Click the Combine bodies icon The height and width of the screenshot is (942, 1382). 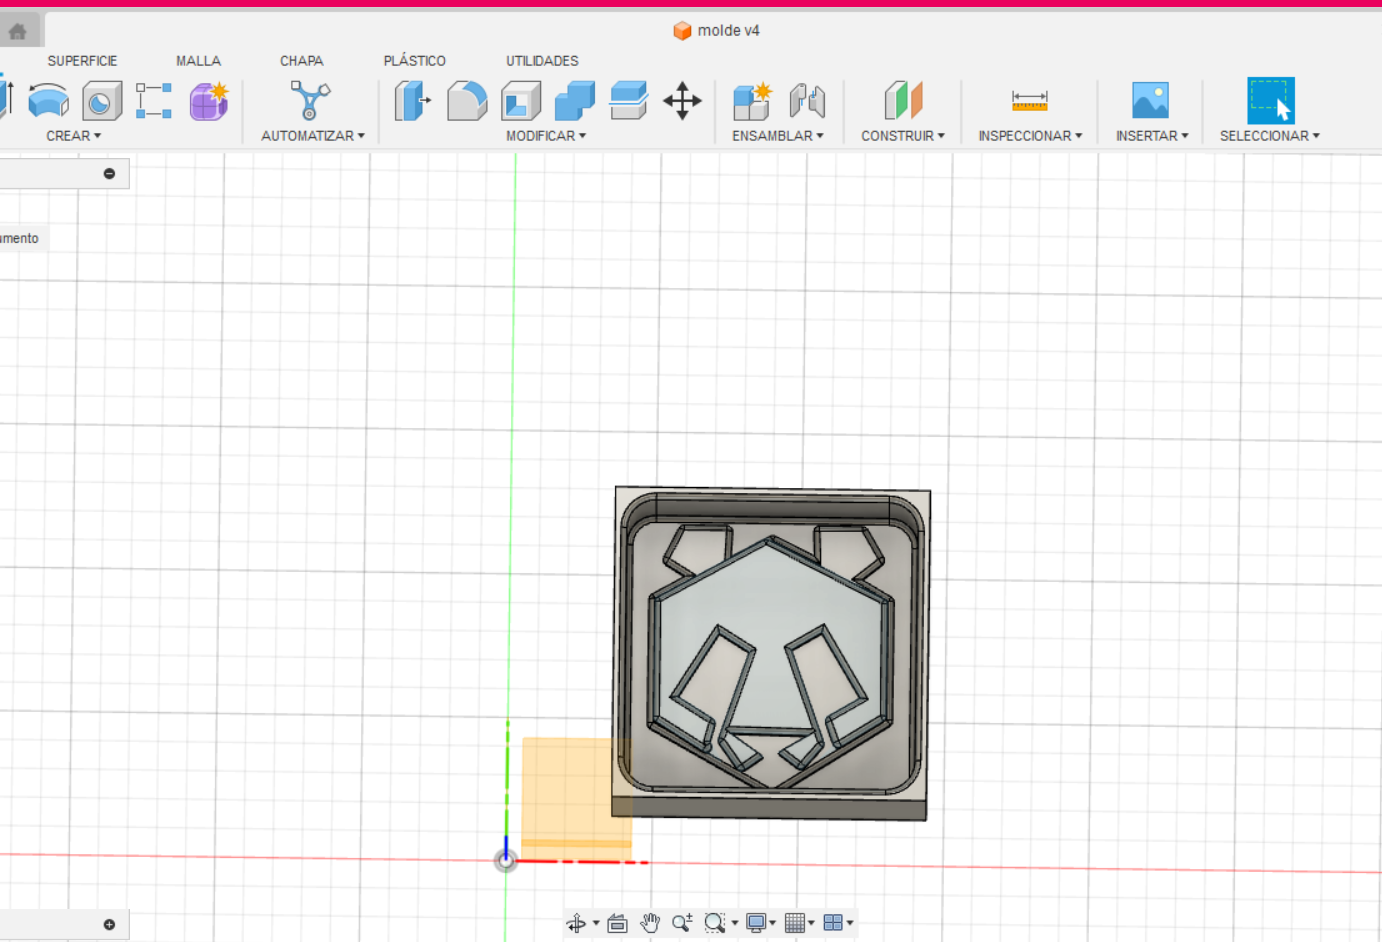click(x=575, y=101)
